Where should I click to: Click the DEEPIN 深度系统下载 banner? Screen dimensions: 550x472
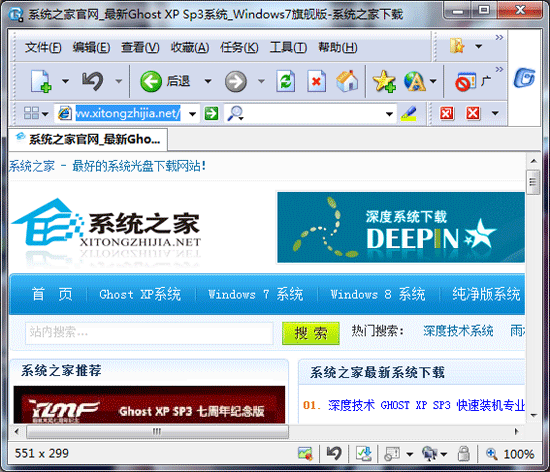[x=401, y=227]
